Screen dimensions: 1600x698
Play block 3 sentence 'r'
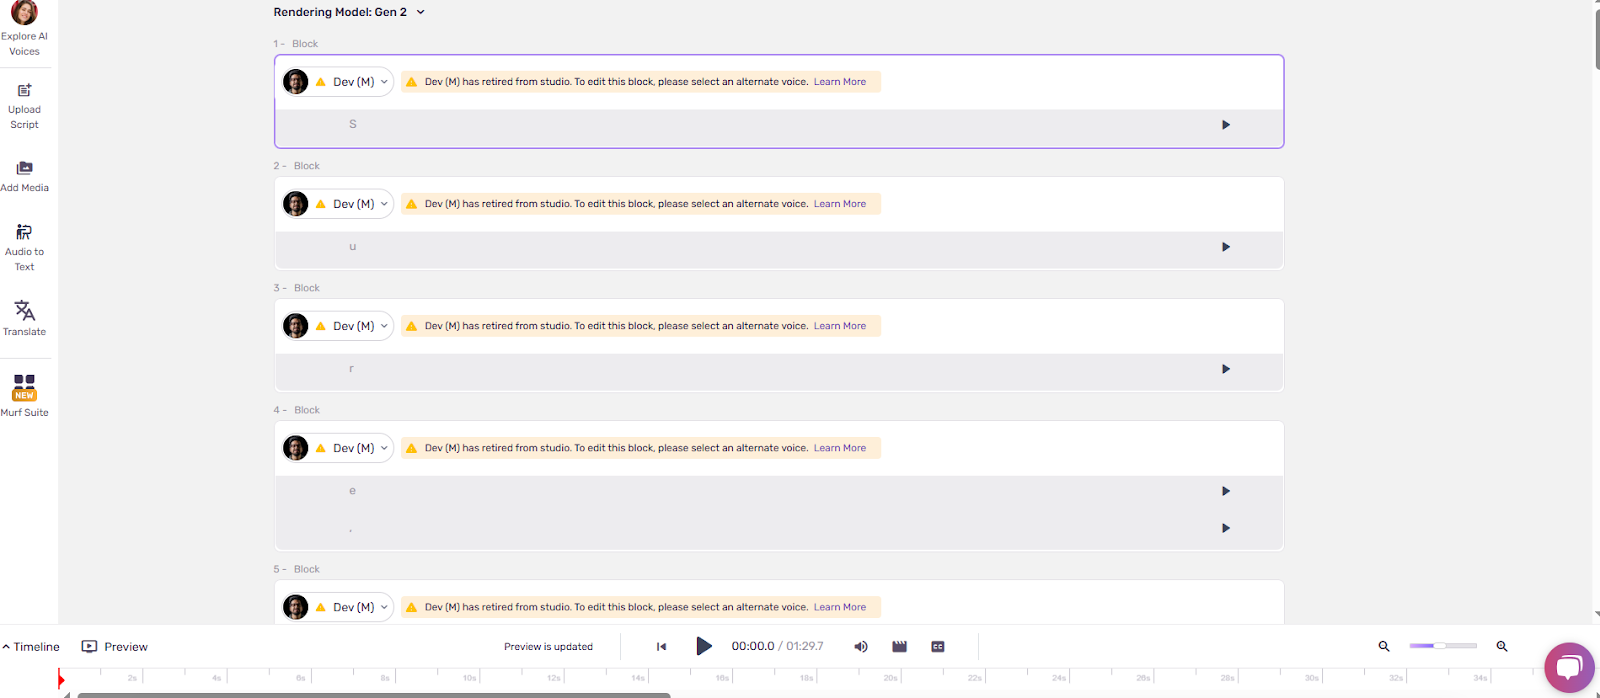pyautogui.click(x=1226, y=369)
